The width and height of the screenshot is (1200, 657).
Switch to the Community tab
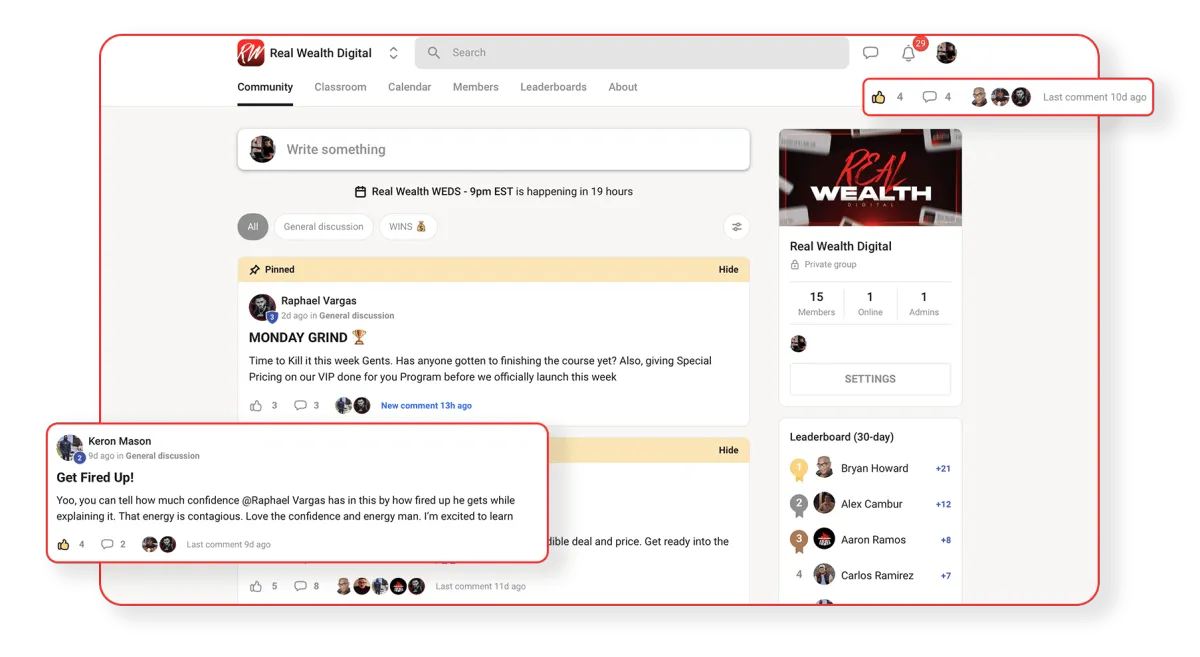pyautogui.click(x=265, y=87)
